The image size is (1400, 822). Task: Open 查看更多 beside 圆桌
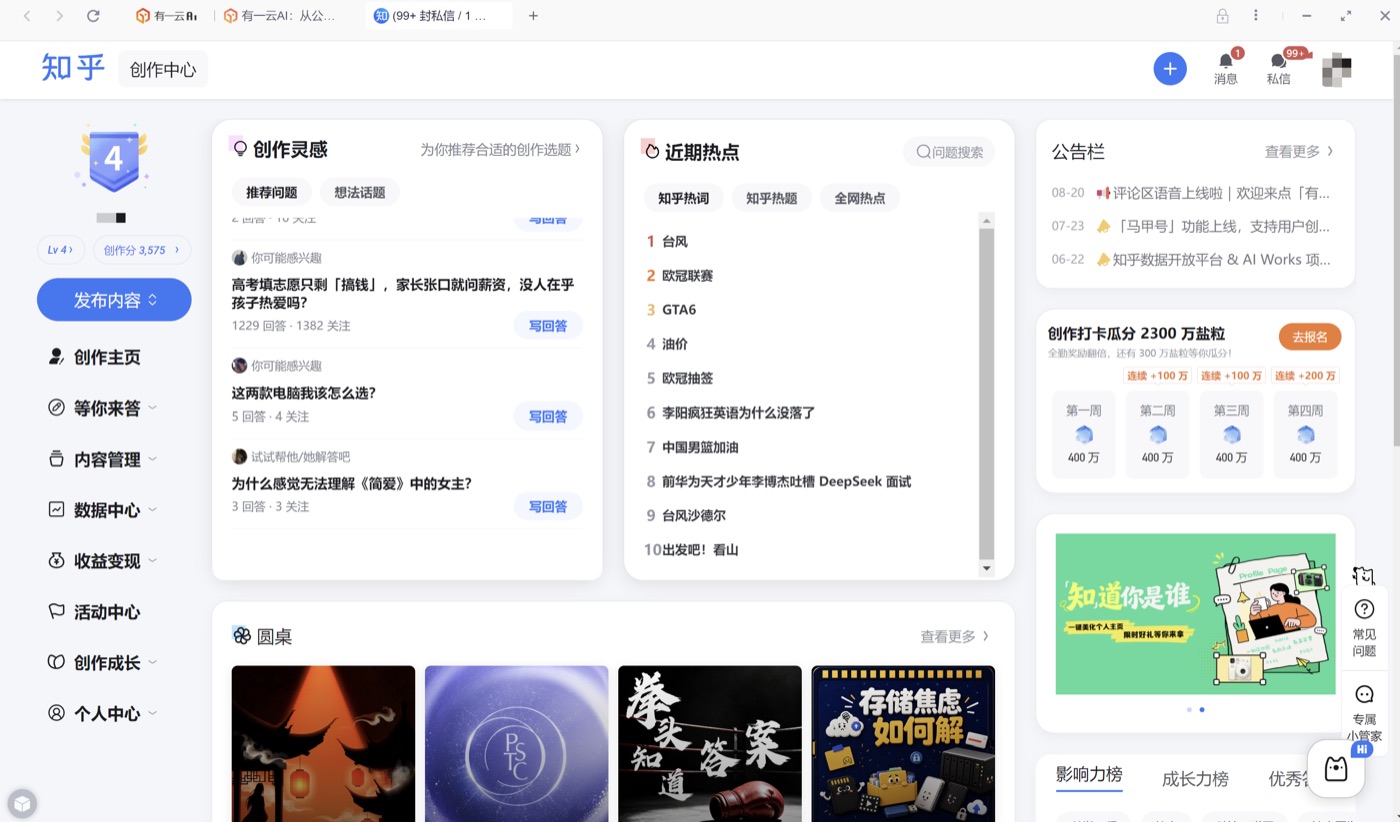[955, 636]
